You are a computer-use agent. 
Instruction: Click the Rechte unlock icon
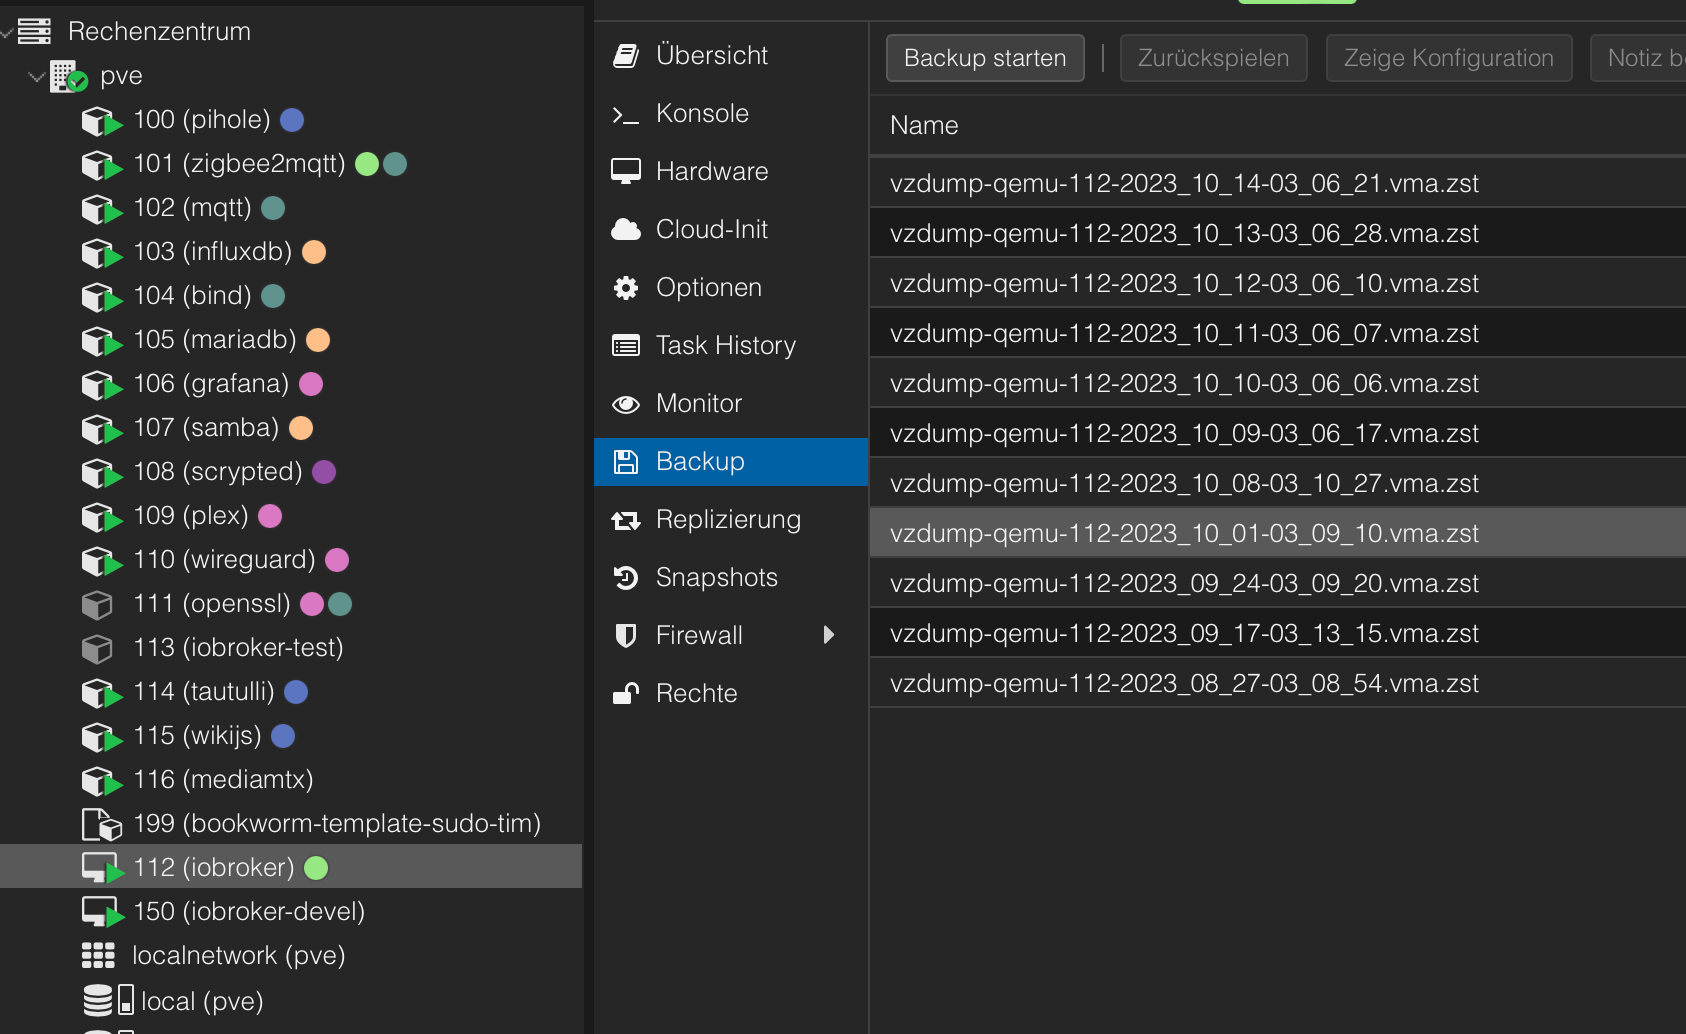click(625, 694)
